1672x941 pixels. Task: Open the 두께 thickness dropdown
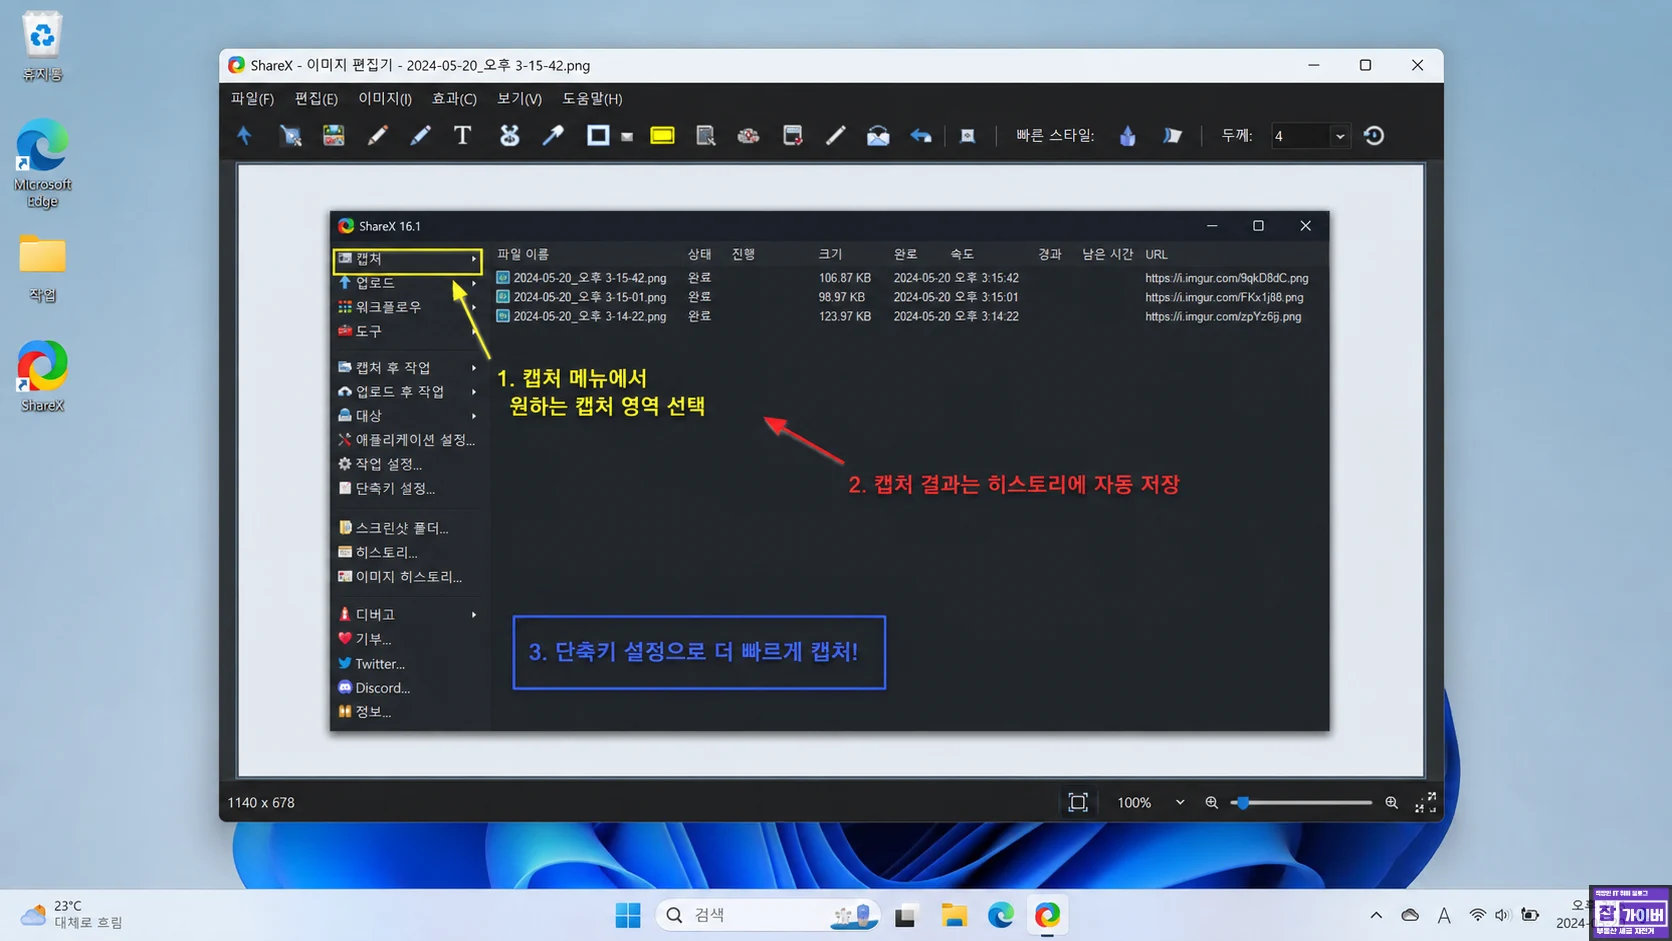coord(1340,136)
